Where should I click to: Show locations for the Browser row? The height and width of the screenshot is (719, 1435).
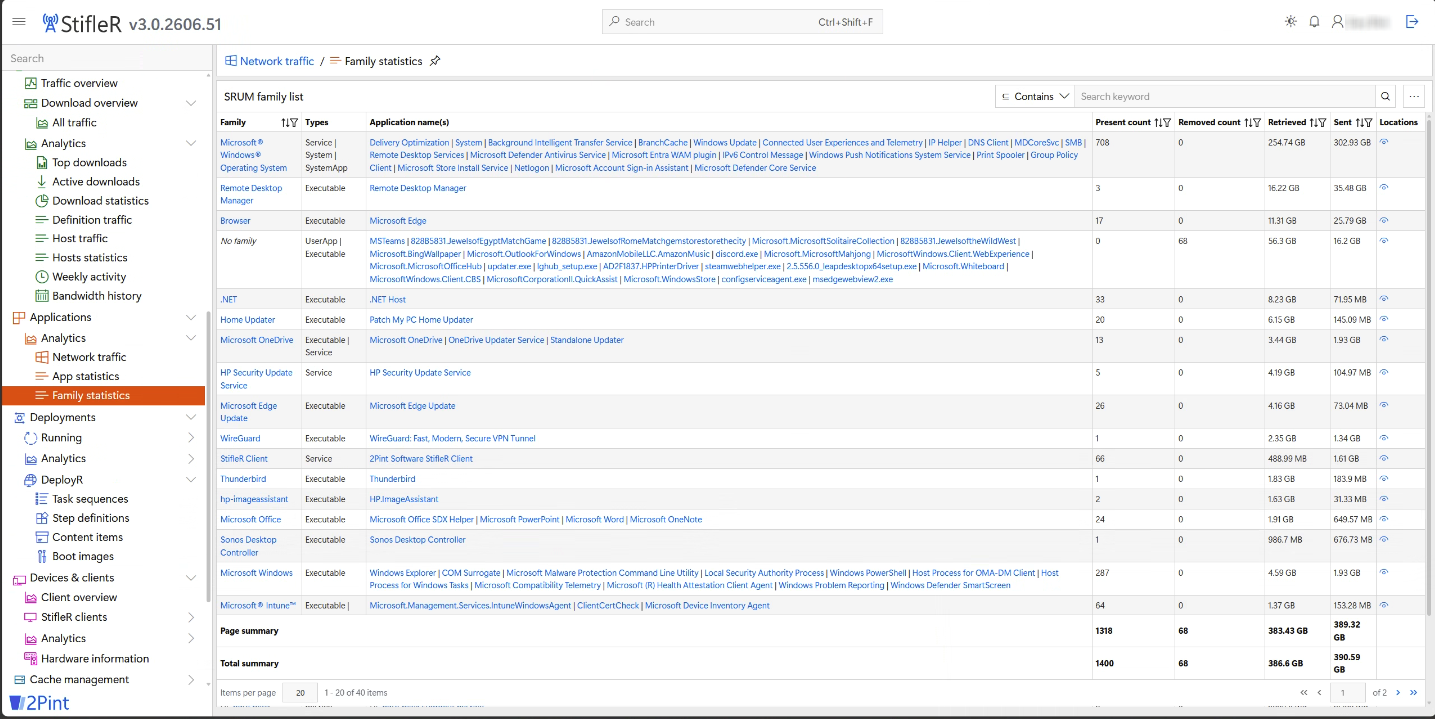coord(1384,220)
